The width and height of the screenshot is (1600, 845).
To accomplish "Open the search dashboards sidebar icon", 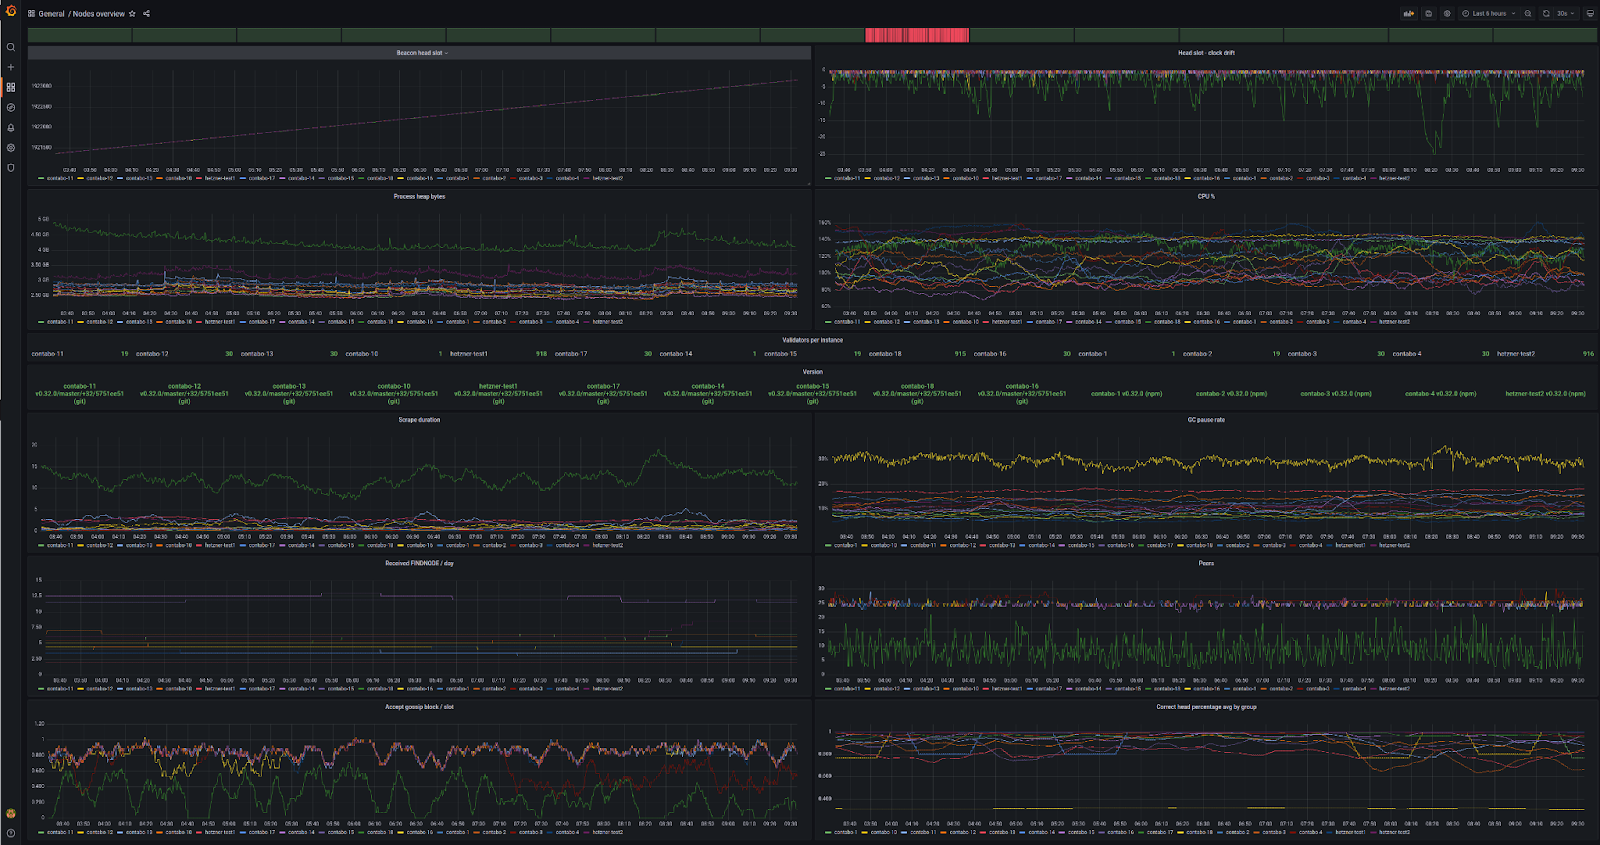I will coord(11,47).
